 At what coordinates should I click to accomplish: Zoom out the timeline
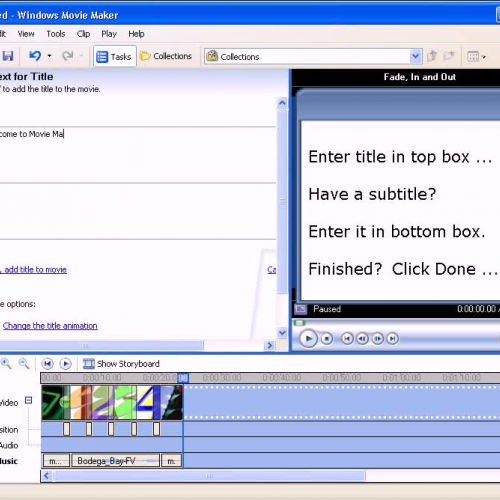coord(24,364)
